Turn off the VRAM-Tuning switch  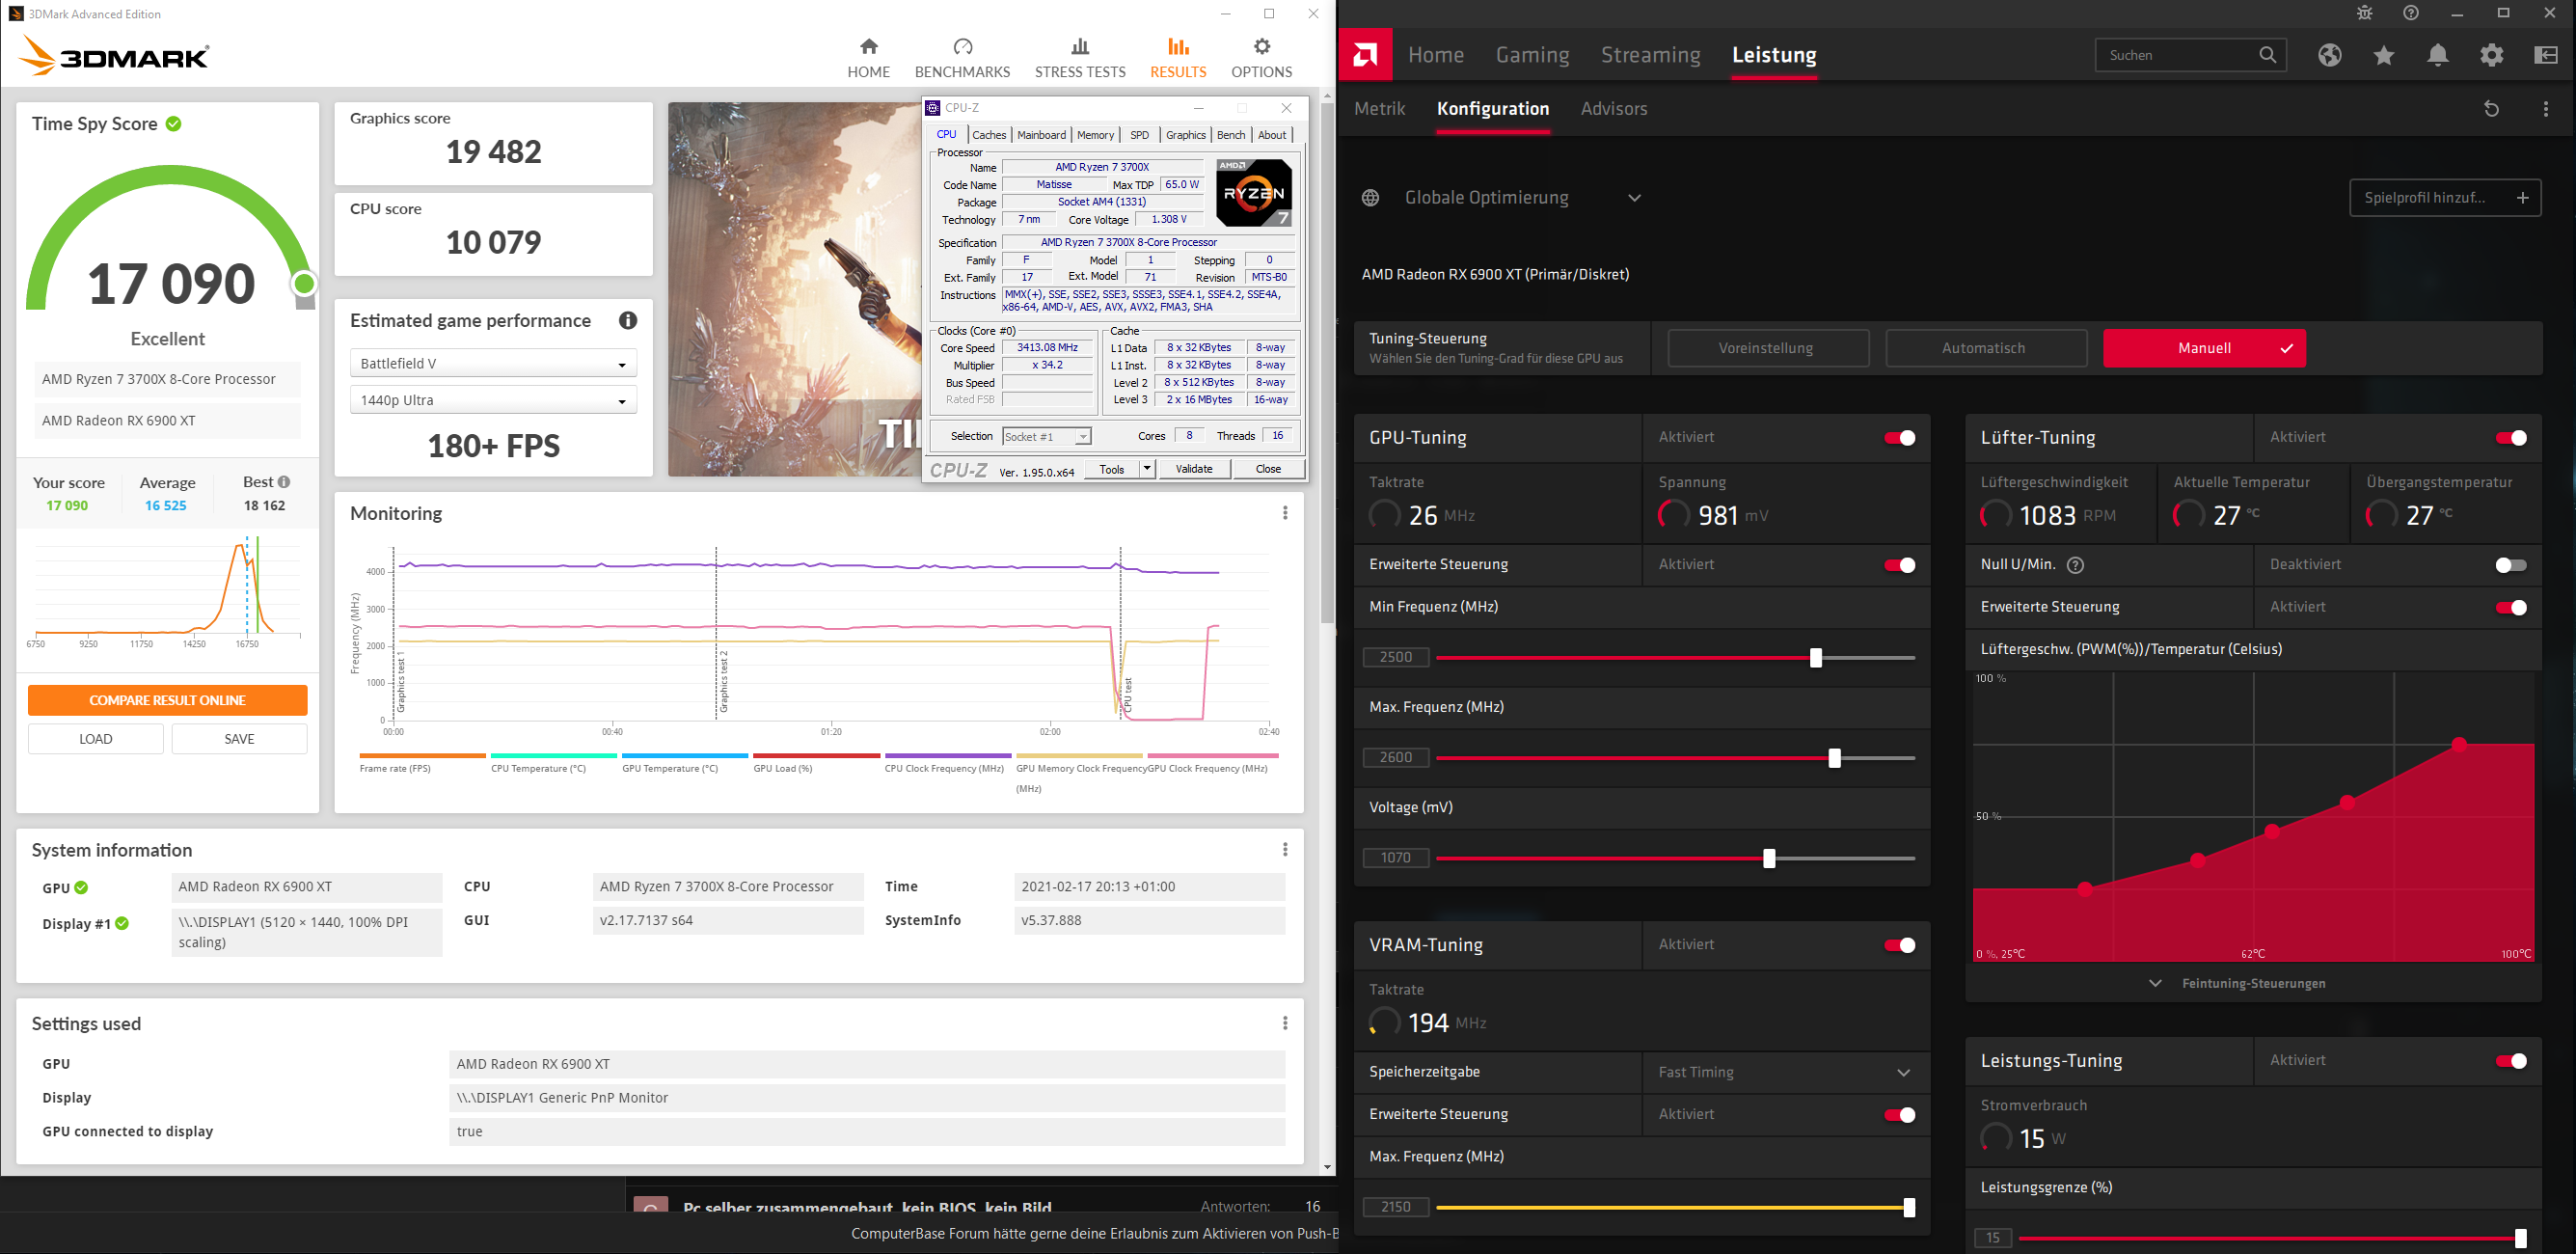(x=1899, y=945)
